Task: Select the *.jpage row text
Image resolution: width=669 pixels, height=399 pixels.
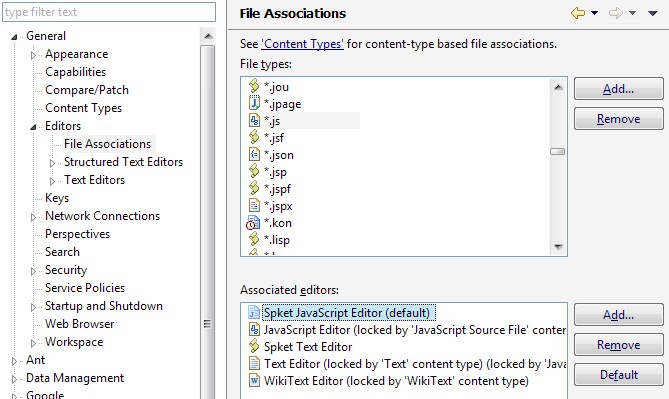Action: pos(282,104)
